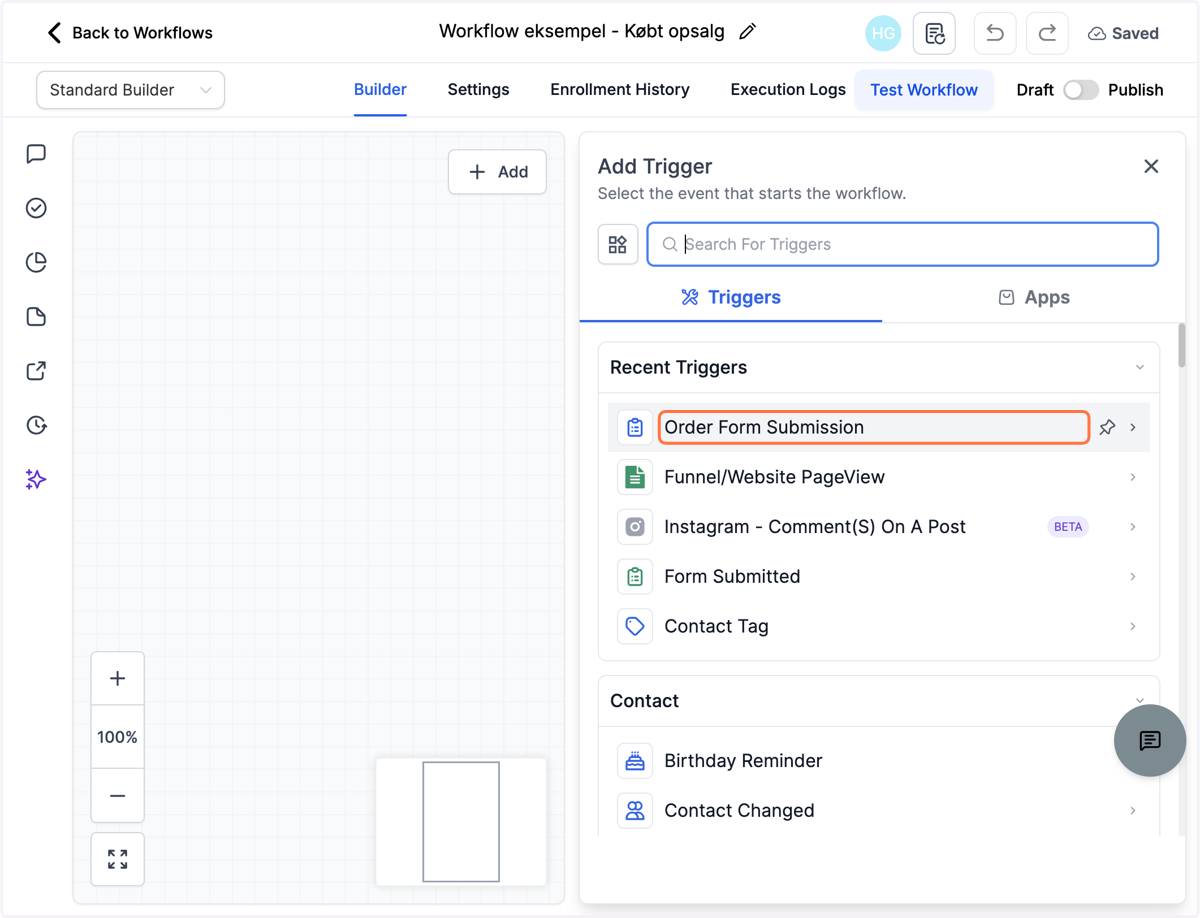The width and height of the screenshot is (1200, 918).
Task: Select the Order Form Submission trigger
Action: 879,427
